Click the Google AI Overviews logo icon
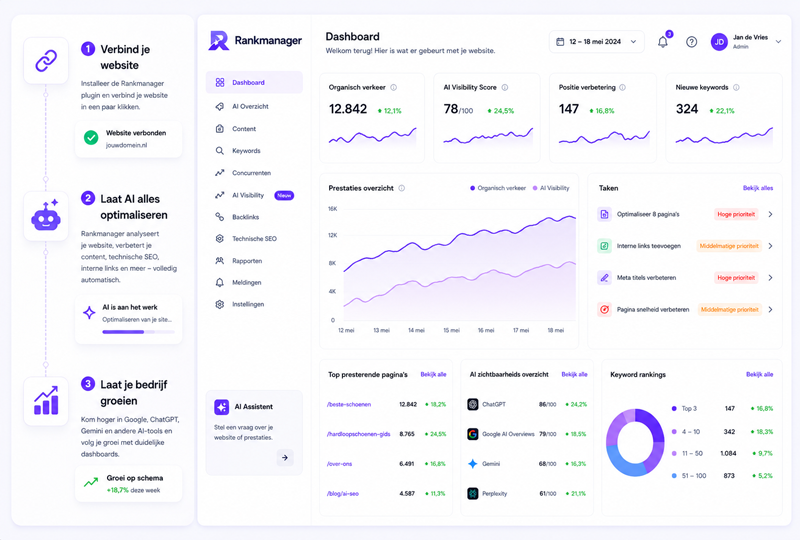Image resolution: width=800 pixels, height=540 pixels. click(x=473, y=434)
